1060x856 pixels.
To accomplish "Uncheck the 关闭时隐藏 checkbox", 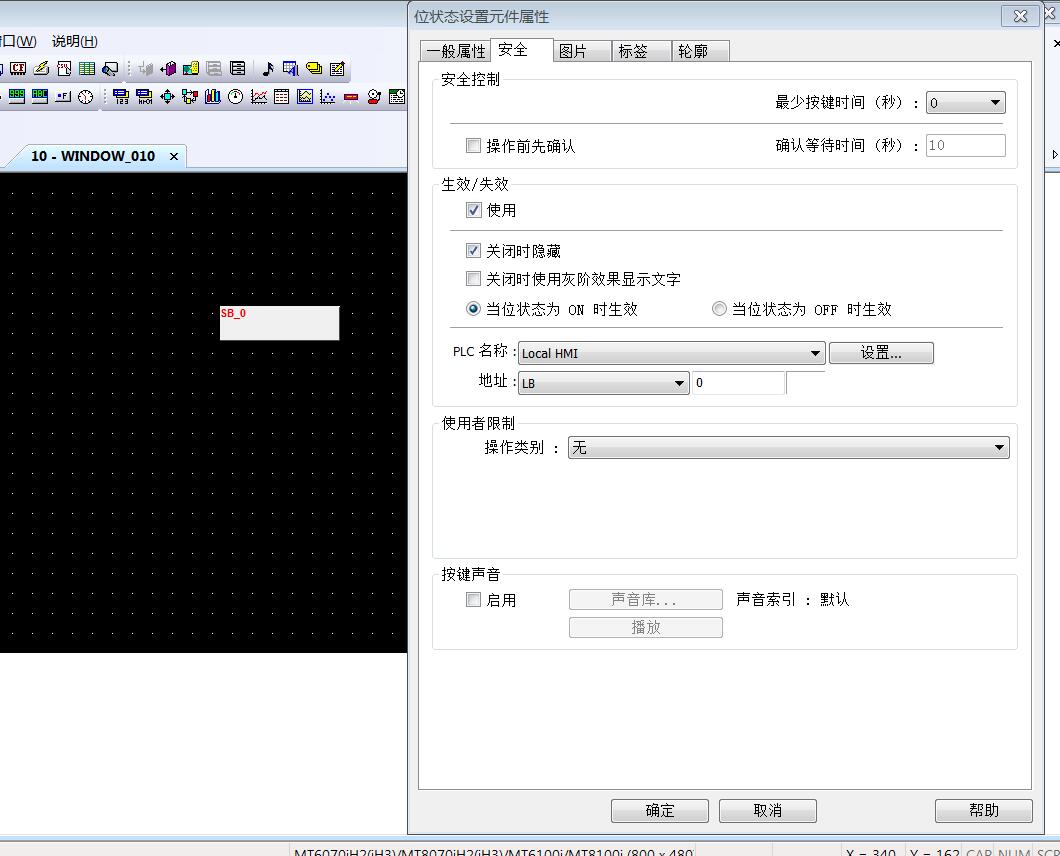I will pos(474,251).
